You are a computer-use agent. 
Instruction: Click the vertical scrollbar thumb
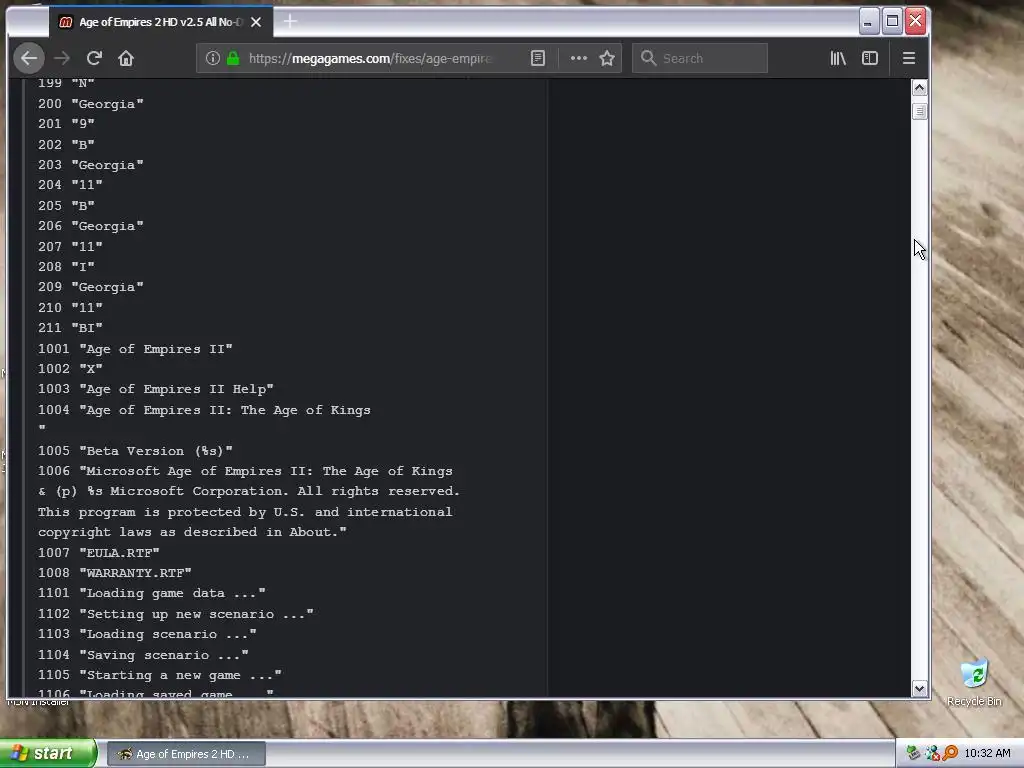[920, 112]
